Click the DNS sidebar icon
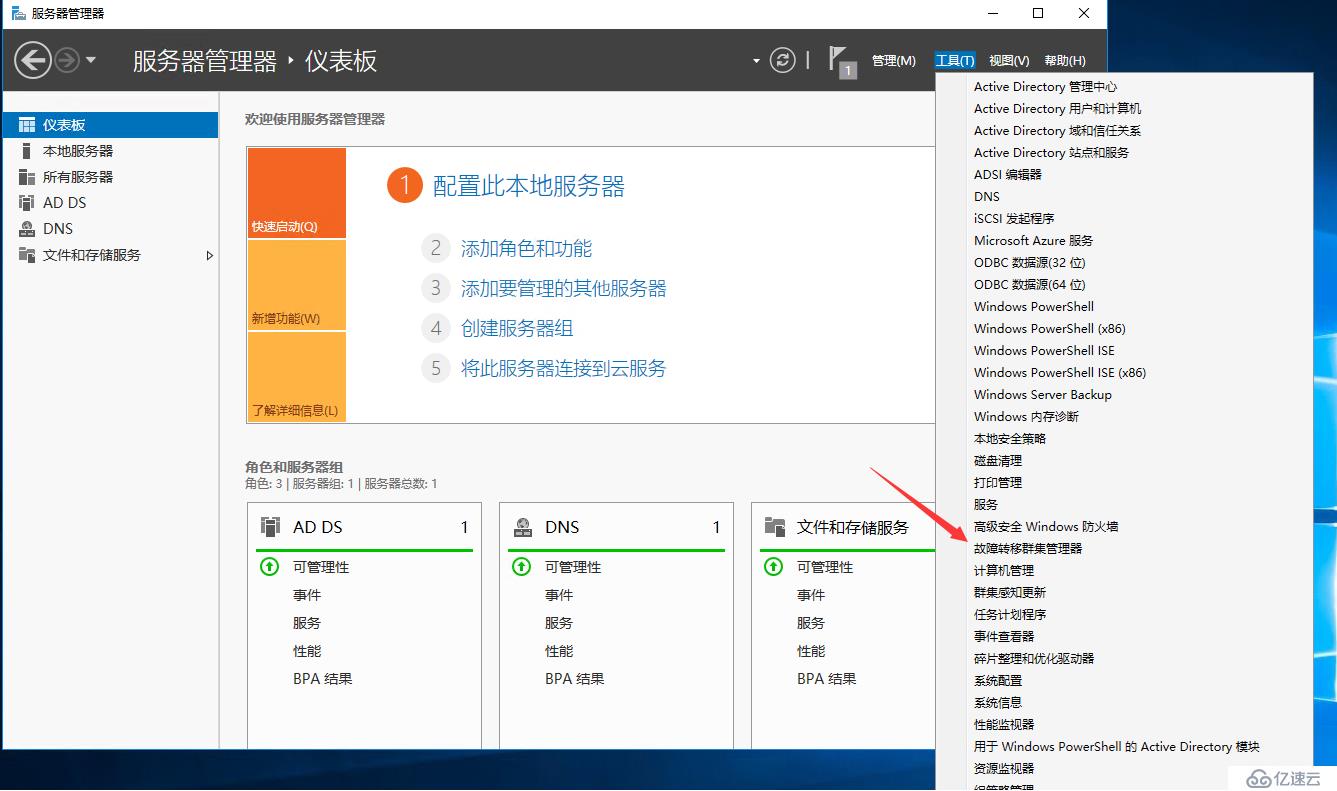Image resolution: width=1337 pixels, height=791 pixels. [27, 228]
